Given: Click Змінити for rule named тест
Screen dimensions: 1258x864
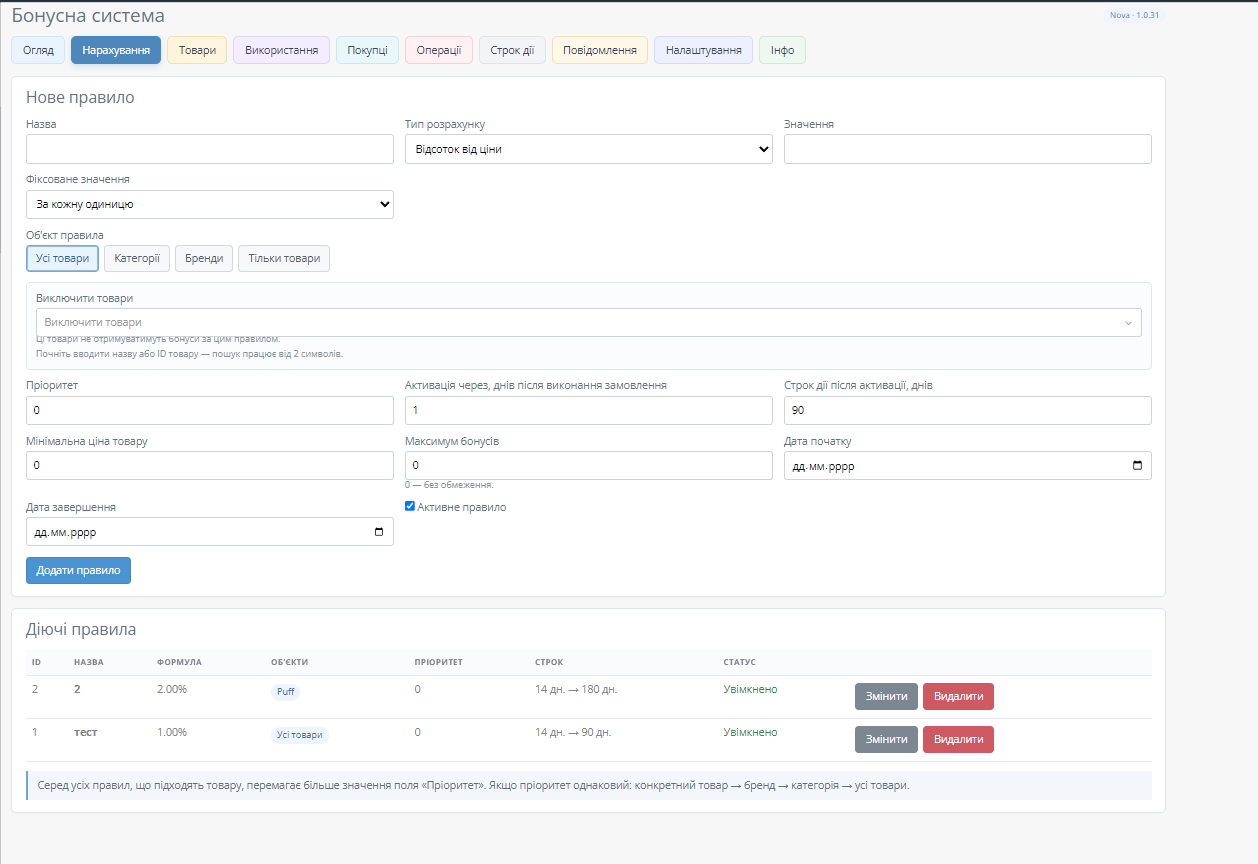Looking at the screenshot, I should pyautogui.click(x=886, y=739).
